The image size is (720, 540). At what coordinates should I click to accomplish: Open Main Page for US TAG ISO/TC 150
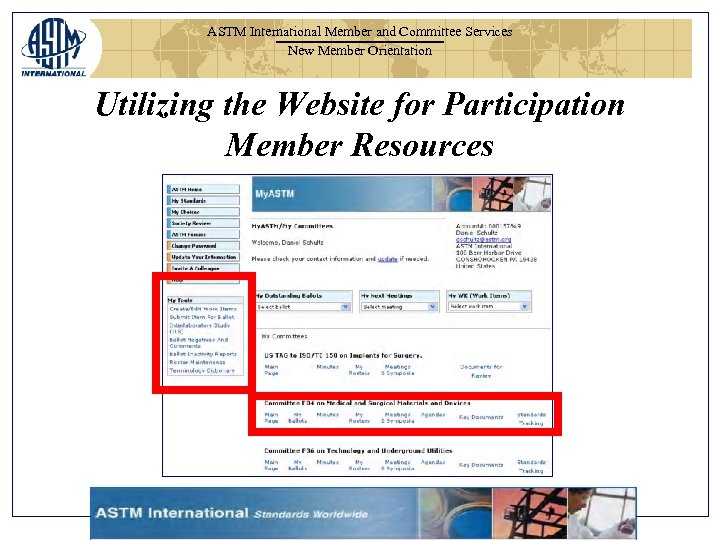[x=271, y=370]
